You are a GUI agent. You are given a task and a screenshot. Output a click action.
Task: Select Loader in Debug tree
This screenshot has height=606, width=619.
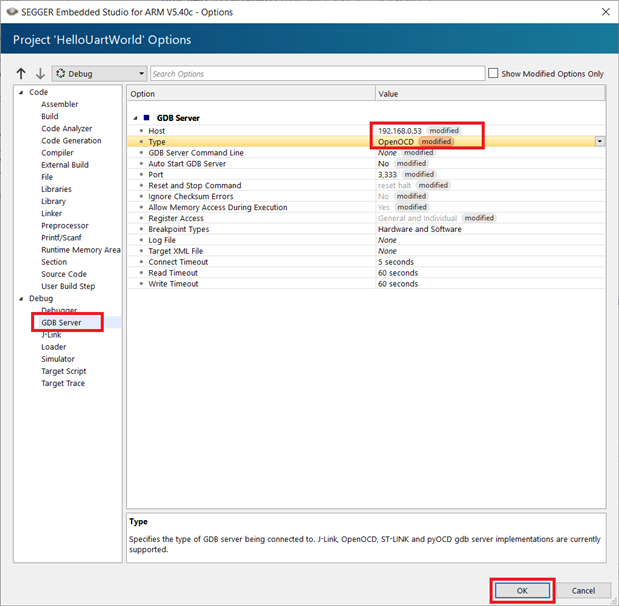(54, 347)
